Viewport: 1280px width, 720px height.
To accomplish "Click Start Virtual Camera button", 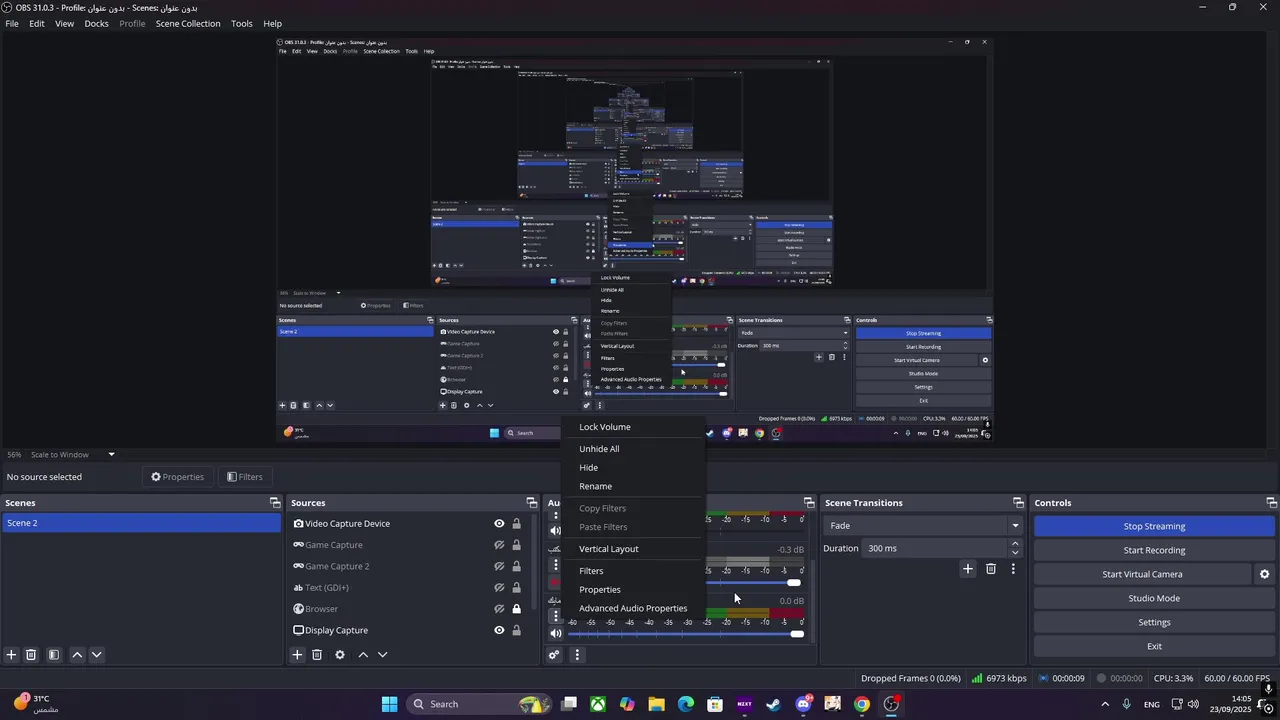I will click(1142, 574).
